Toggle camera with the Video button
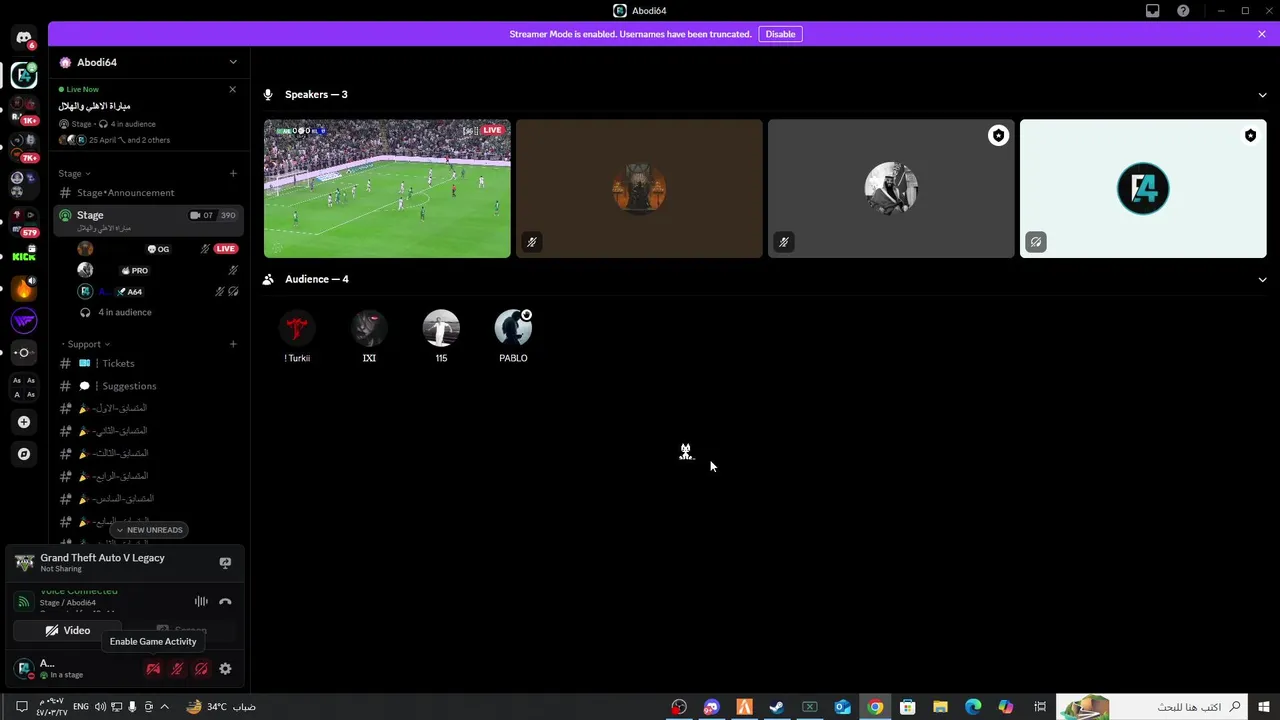 (67, 631)
